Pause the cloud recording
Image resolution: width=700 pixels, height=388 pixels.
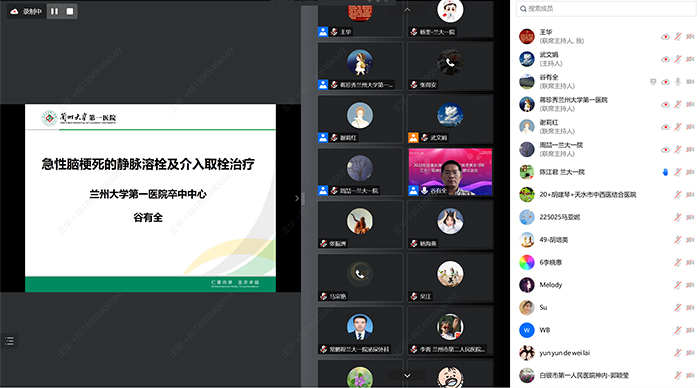54,11
